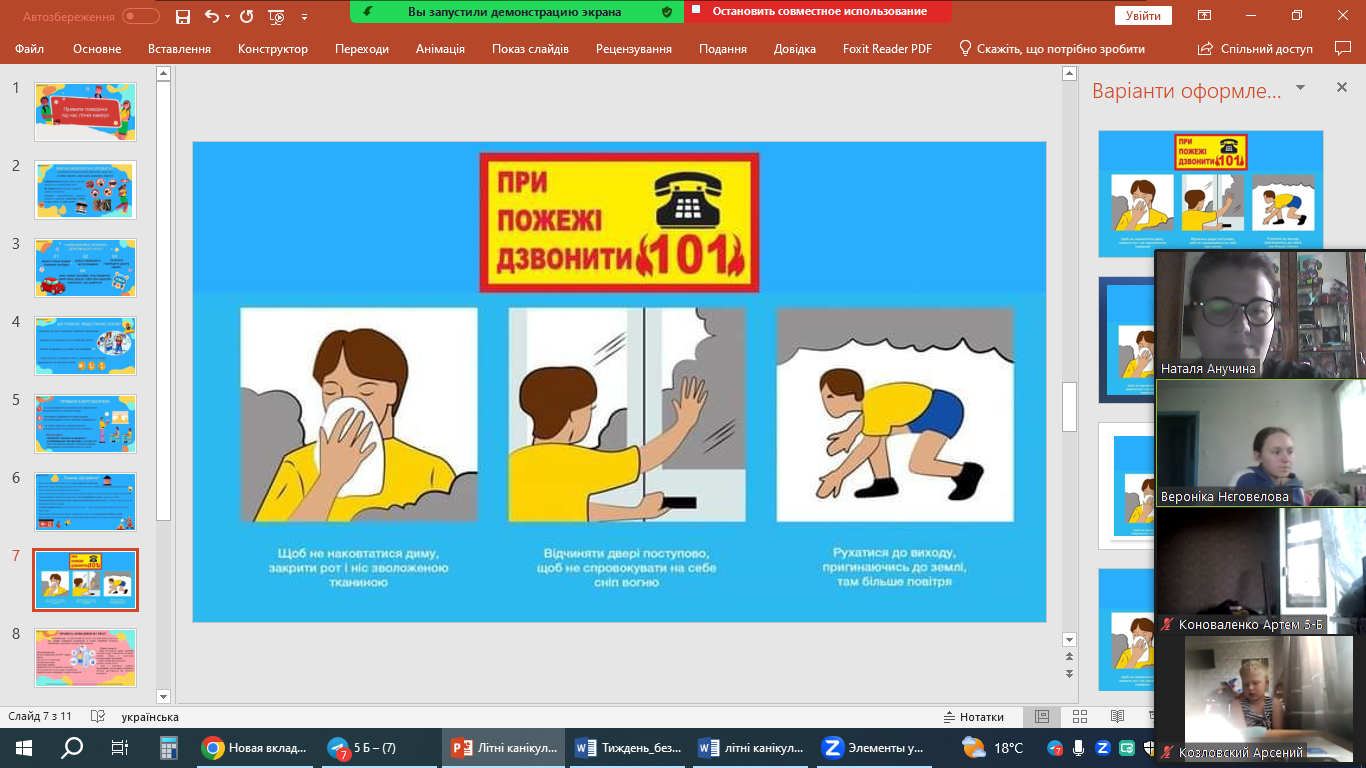
Task: Select the Анімація tab
Action: point(440,48)
